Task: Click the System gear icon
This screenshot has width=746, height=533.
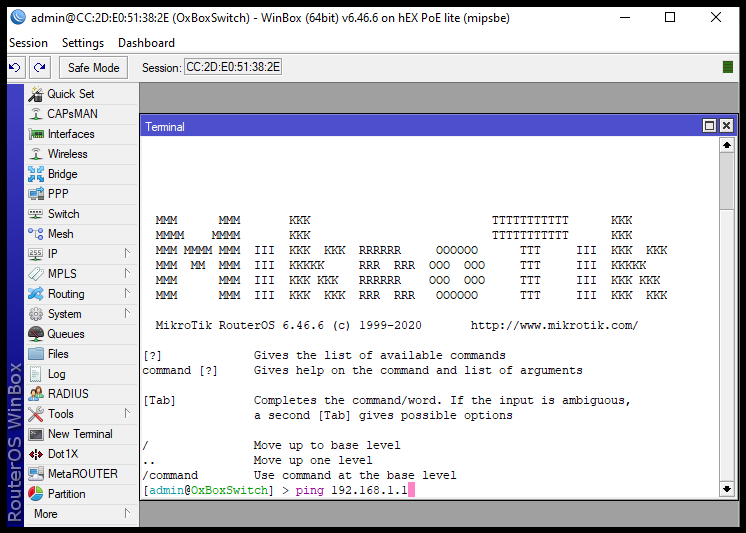Action: 36,314
